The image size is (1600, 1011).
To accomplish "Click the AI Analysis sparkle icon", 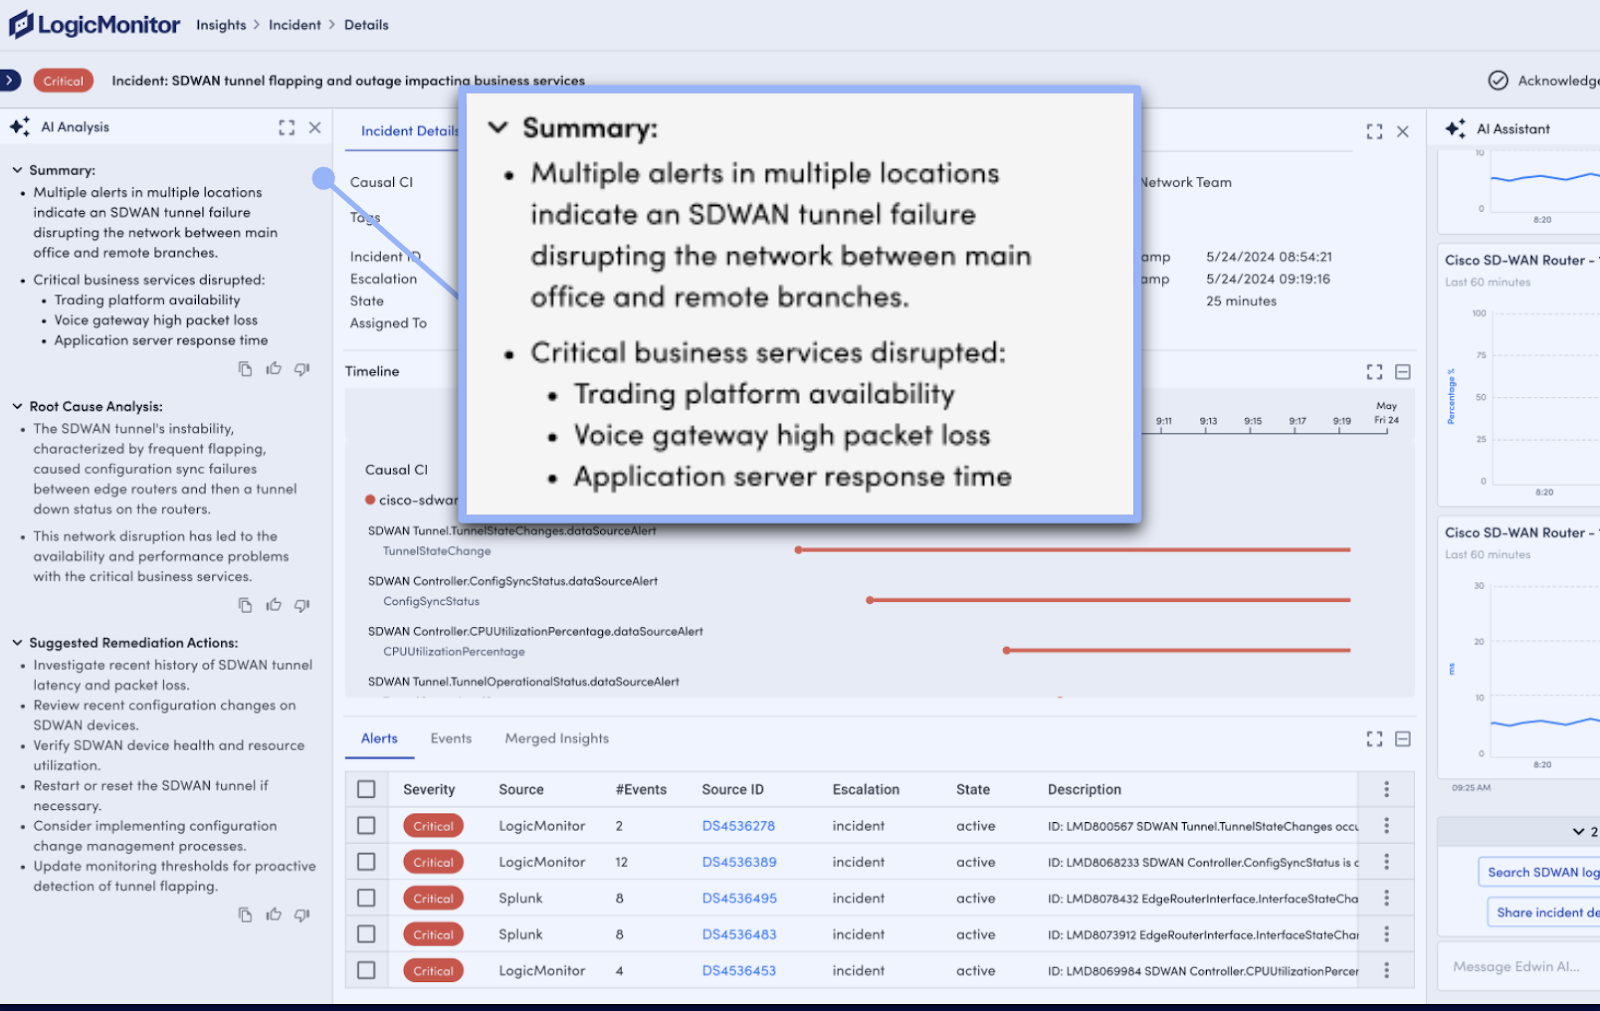I will pyautogui.click(x=20, y=127).
